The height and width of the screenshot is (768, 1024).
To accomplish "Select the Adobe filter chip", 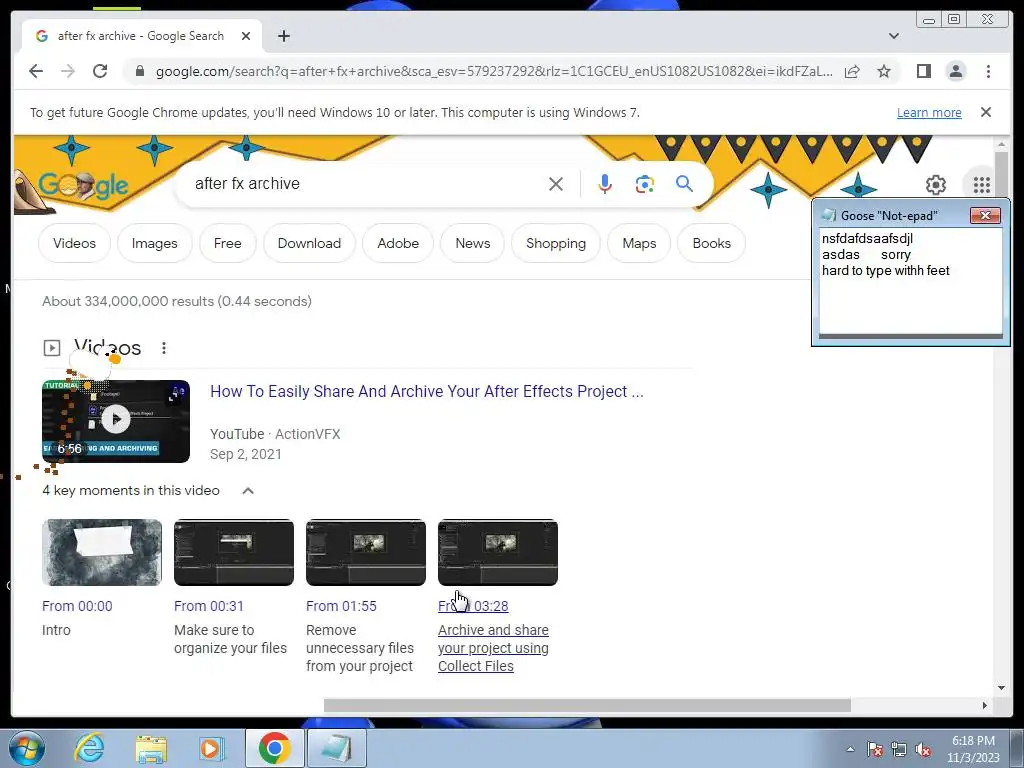I will coord(398,244).
